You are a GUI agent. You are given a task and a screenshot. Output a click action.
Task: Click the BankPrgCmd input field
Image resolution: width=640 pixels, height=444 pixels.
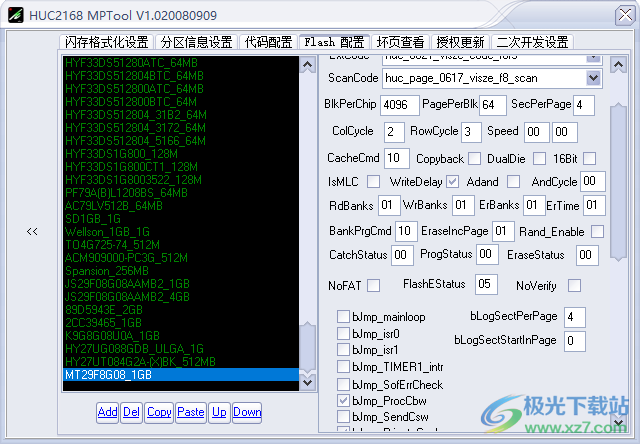point(406,231)
